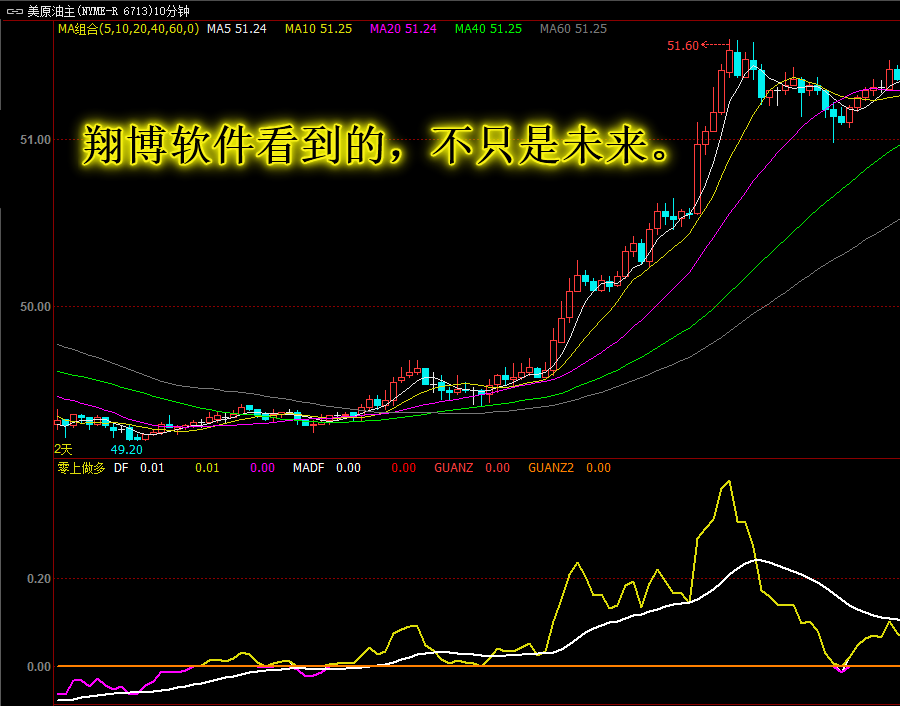Click the 0.20 axis label in the indicator panel
900x706 pixels.
tap(39, 579)
